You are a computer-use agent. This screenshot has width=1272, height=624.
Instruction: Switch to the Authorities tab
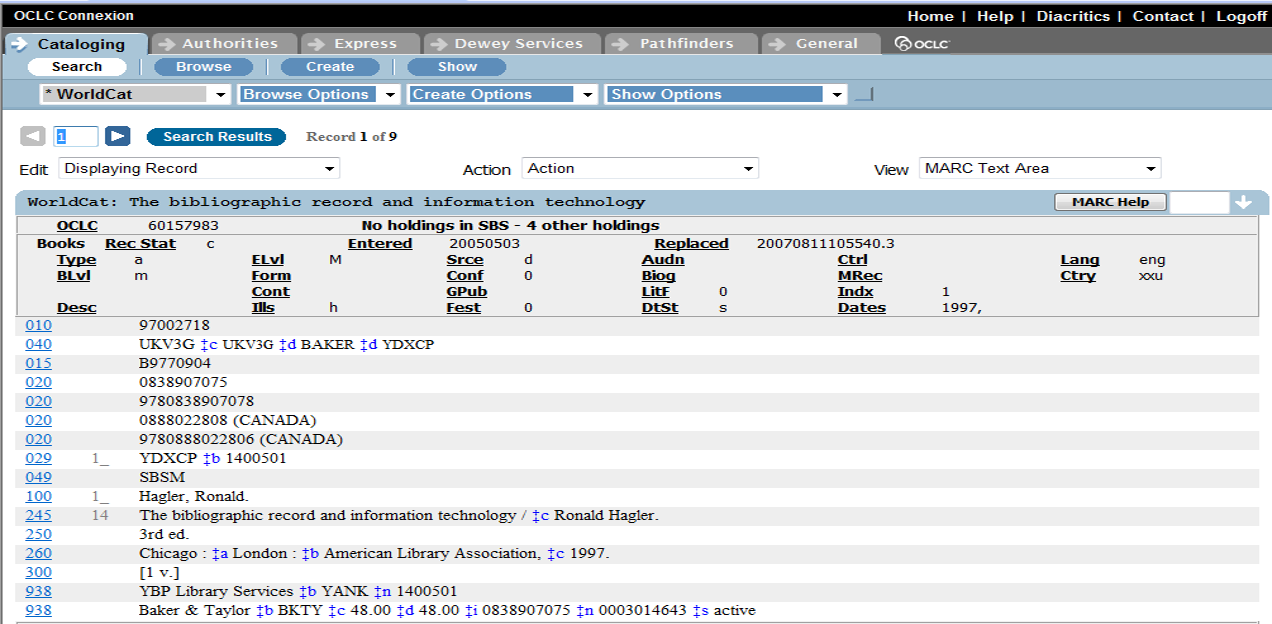pyautogui.click(x=229, y=44)
